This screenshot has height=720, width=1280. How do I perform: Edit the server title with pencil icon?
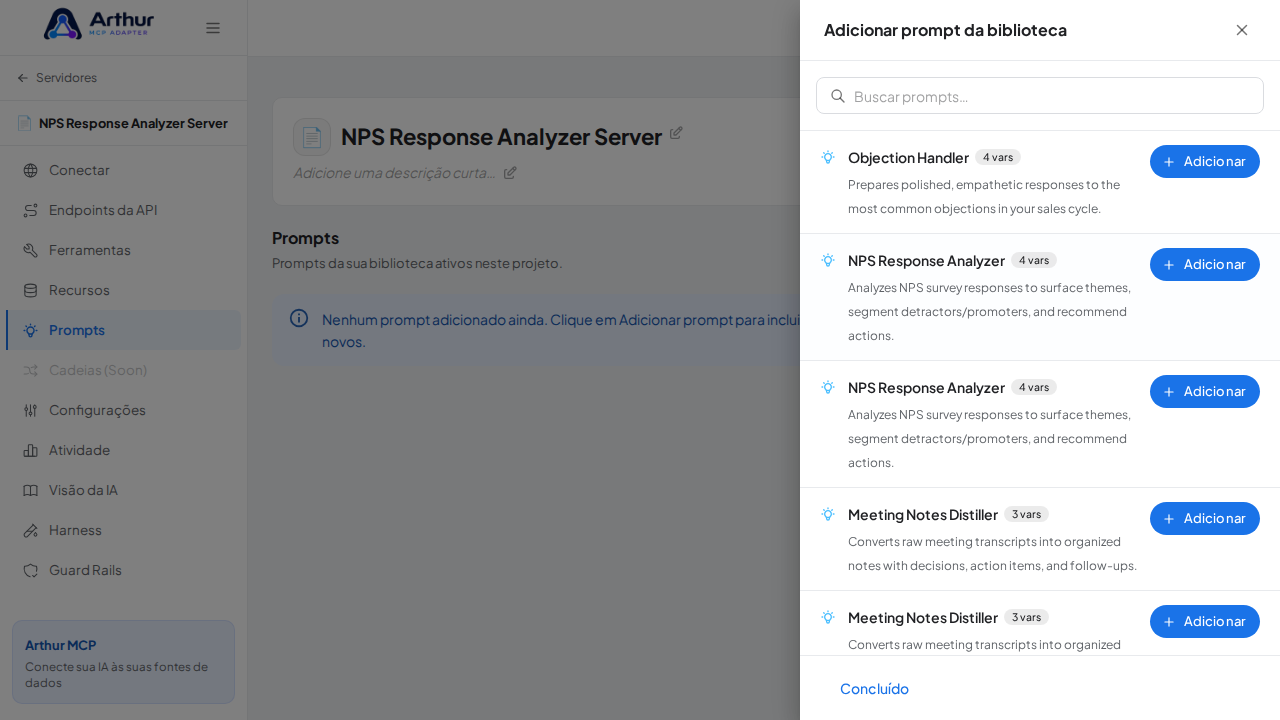(676, 132)
